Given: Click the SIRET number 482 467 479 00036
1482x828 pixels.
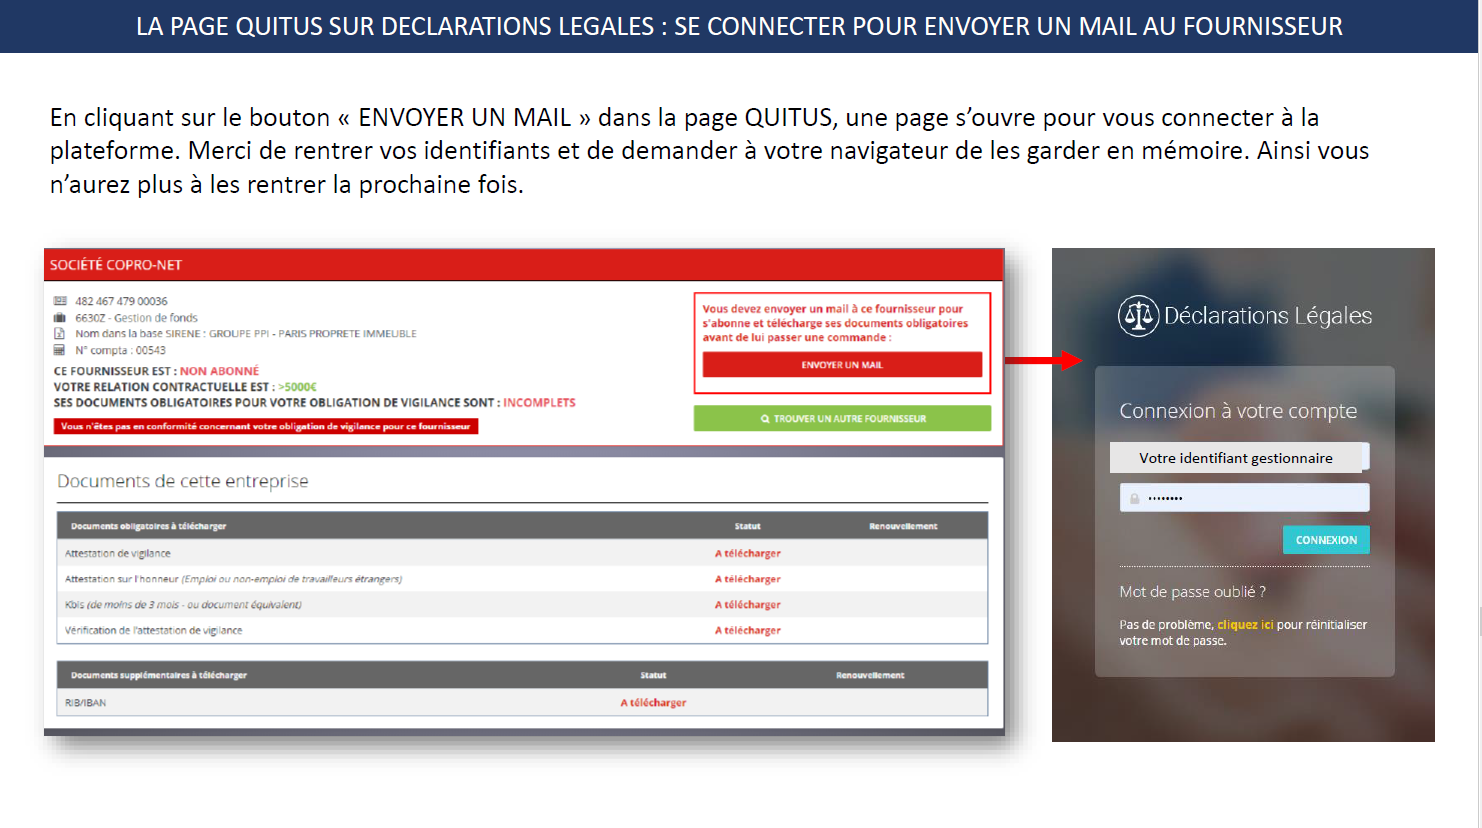Looking at the screenshot, I should (x=121, y=301).
